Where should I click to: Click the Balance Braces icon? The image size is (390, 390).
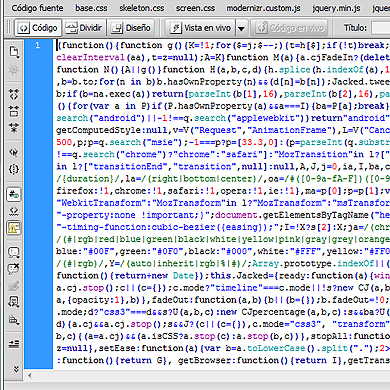pos(14,169)
